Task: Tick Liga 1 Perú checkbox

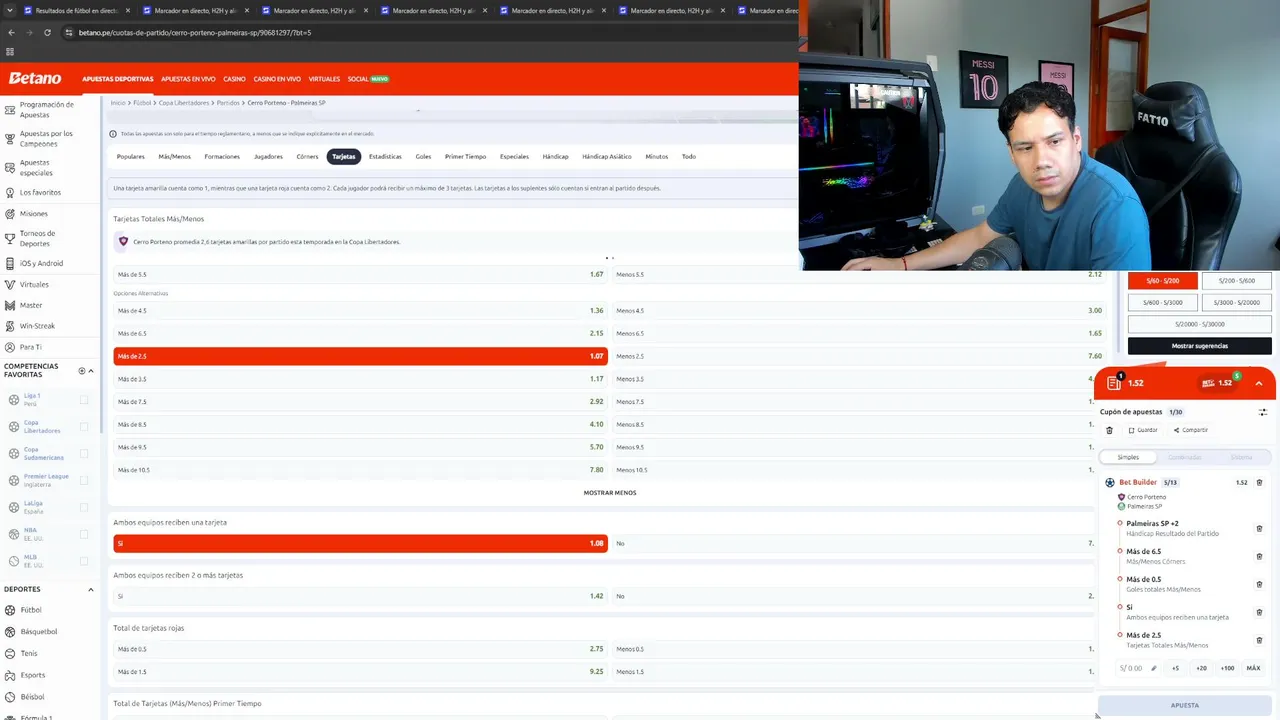Action: coord(84,400)
